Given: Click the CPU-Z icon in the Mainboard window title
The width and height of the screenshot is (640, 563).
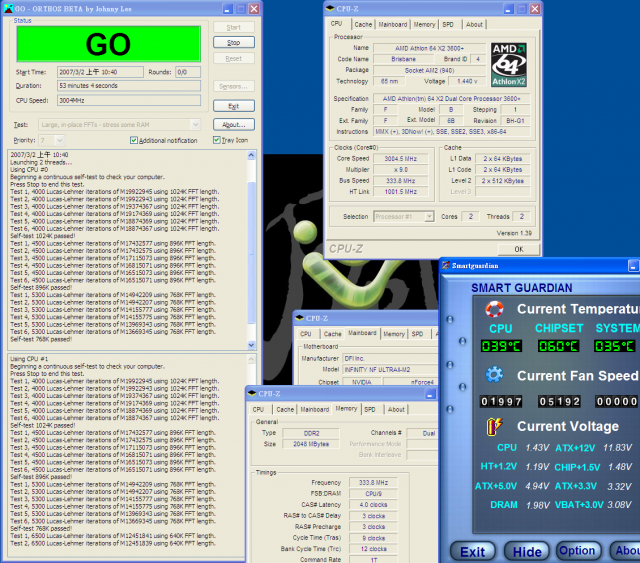Looking at the screenshot, I should (300, 318).
